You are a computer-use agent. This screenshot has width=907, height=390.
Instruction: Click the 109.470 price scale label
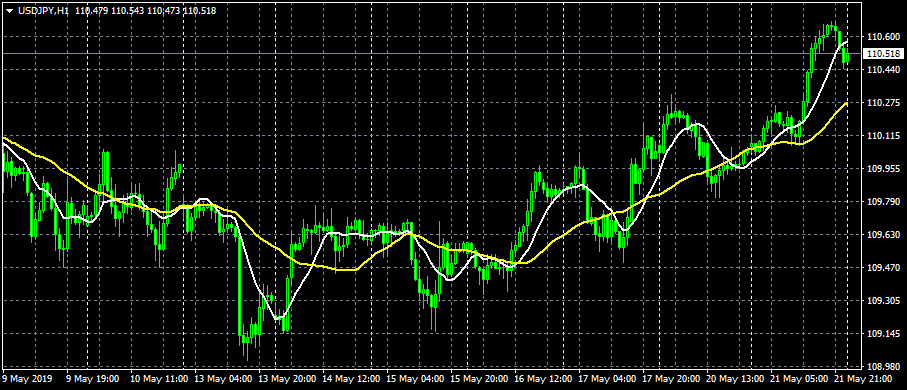(x=882, y=268)
